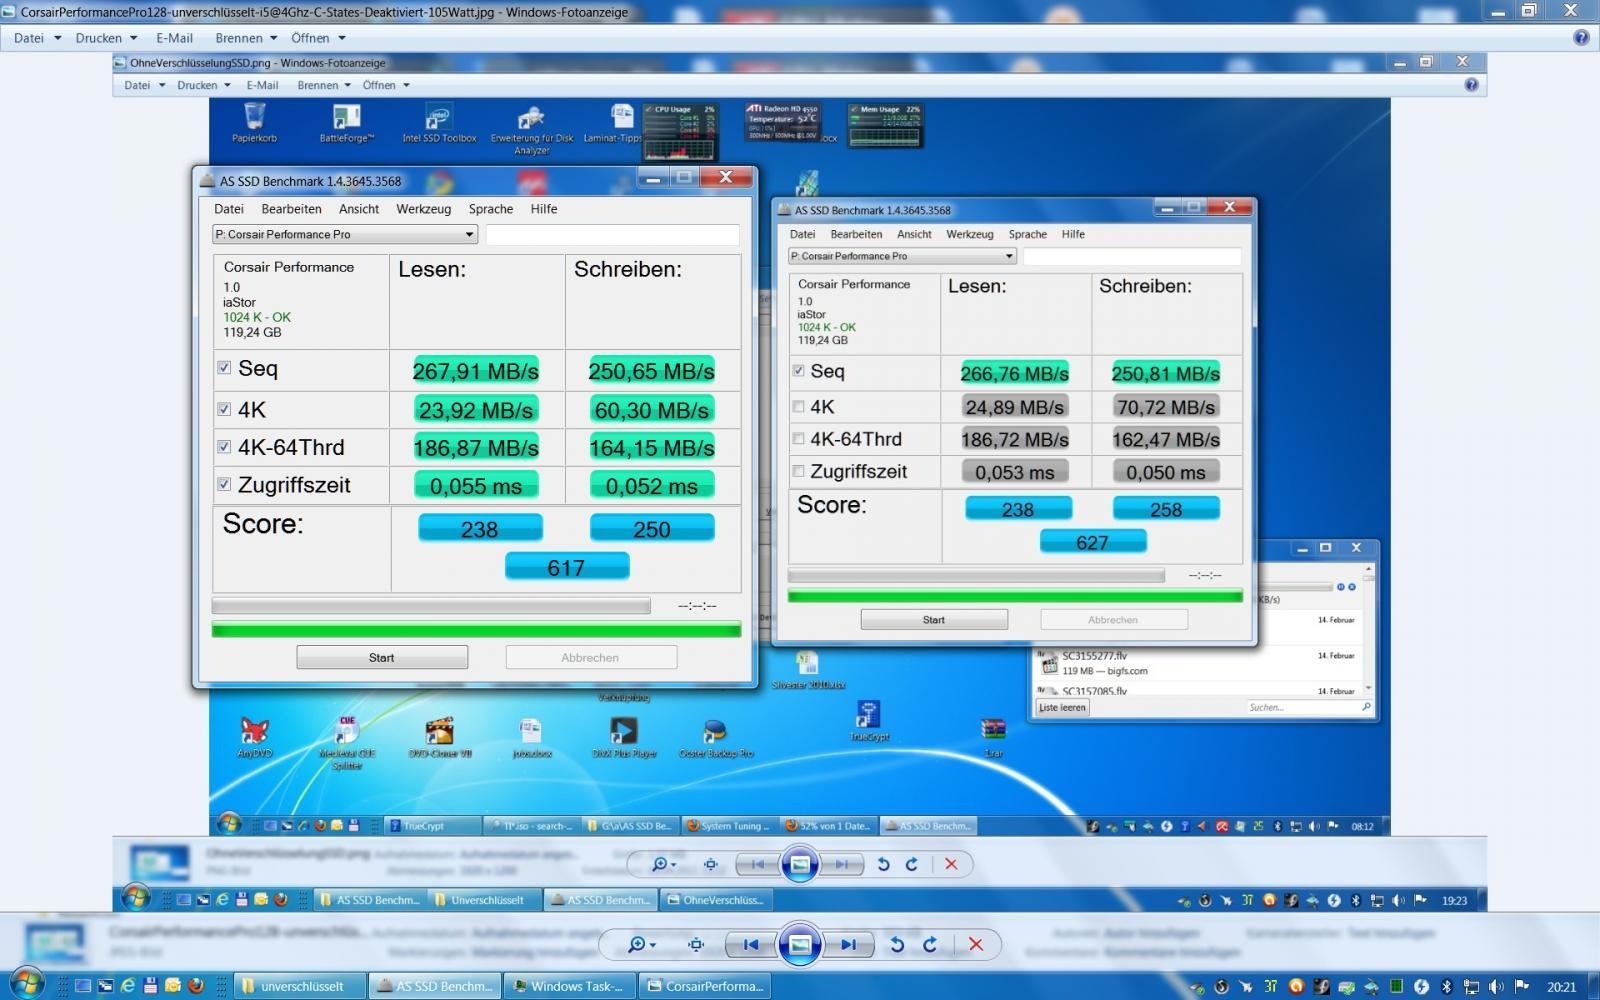
Task: Enable the 4K checkbox in right benchmark window
Action: pos(798,406)
